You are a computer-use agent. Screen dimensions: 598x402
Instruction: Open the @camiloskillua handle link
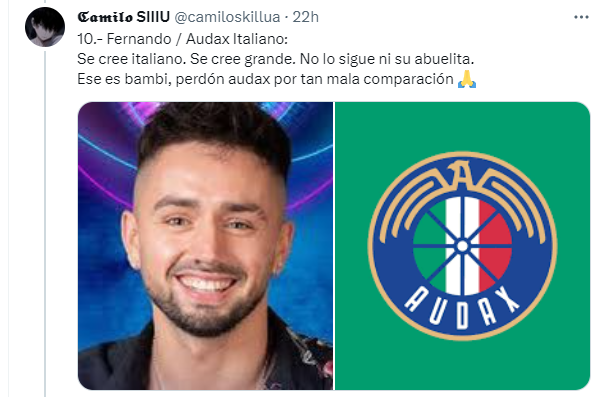coord(227,17)
